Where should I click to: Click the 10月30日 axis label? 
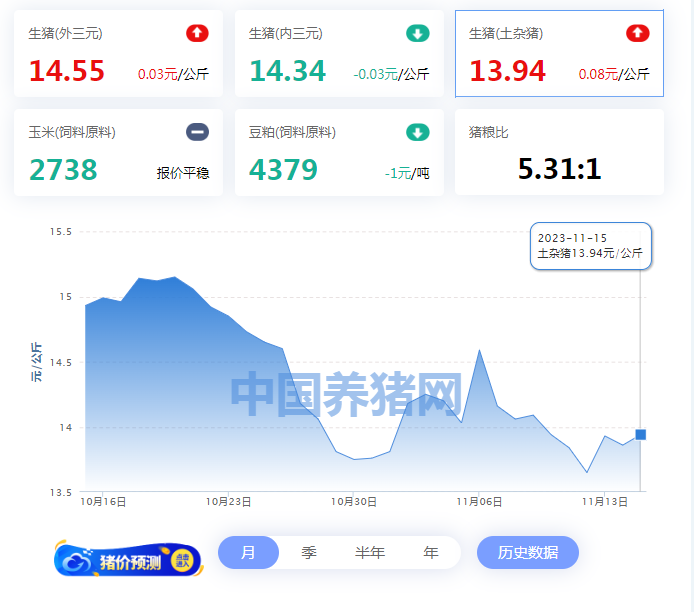point(354,501)
